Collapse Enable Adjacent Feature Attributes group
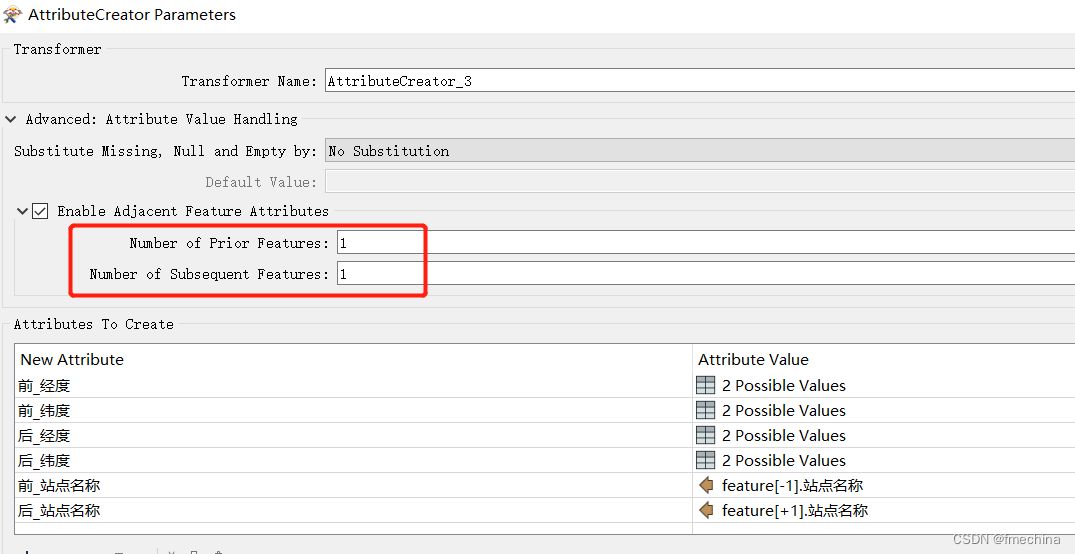Screen dimensions: 1075x554 click(23, 211)
